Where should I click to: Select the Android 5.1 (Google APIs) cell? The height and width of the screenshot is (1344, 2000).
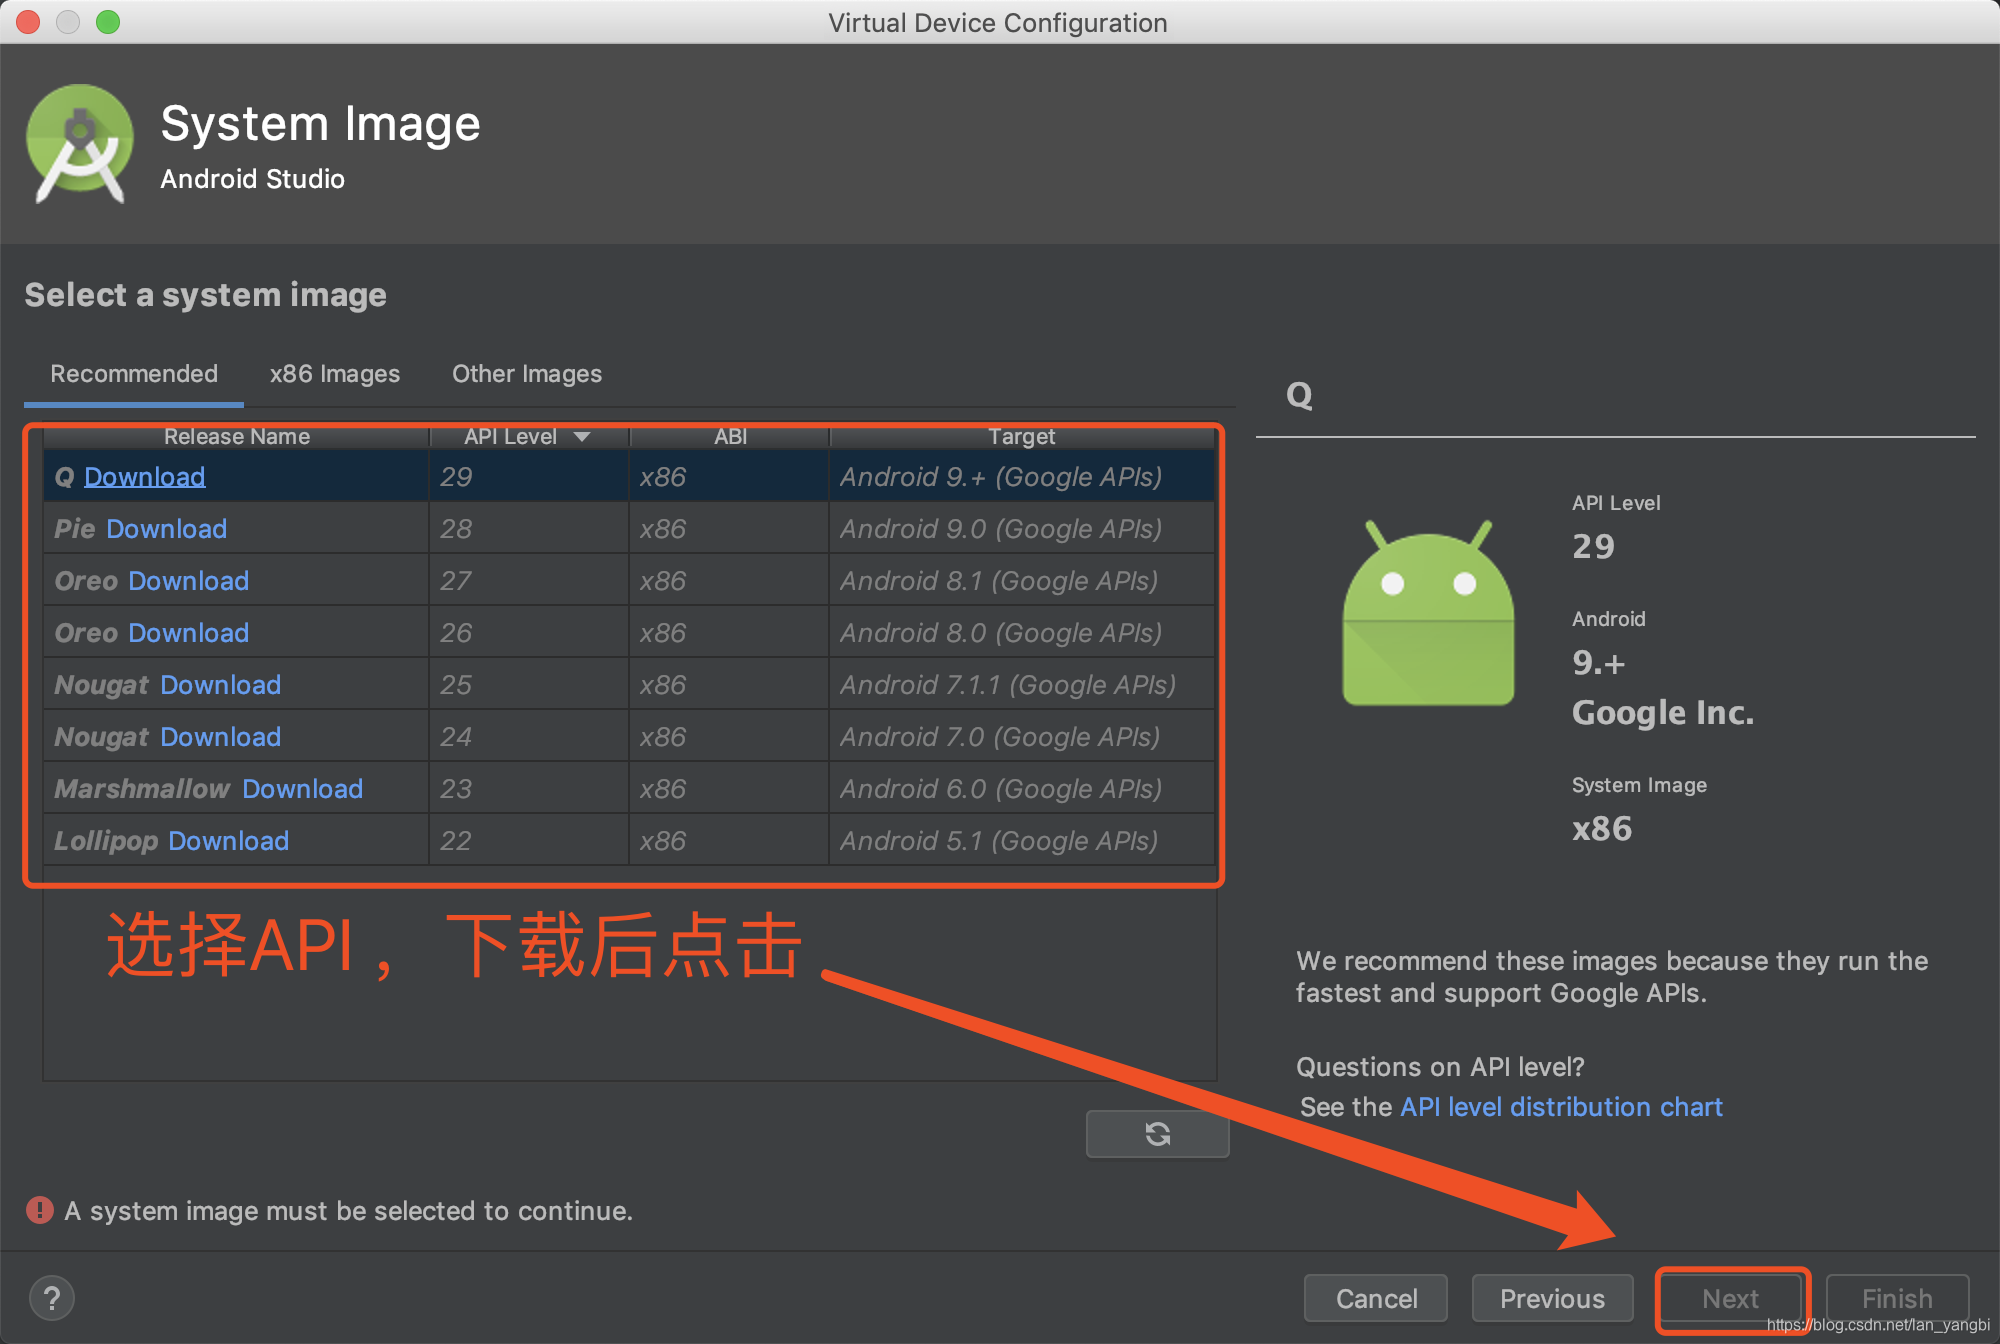coord(1022,841)
